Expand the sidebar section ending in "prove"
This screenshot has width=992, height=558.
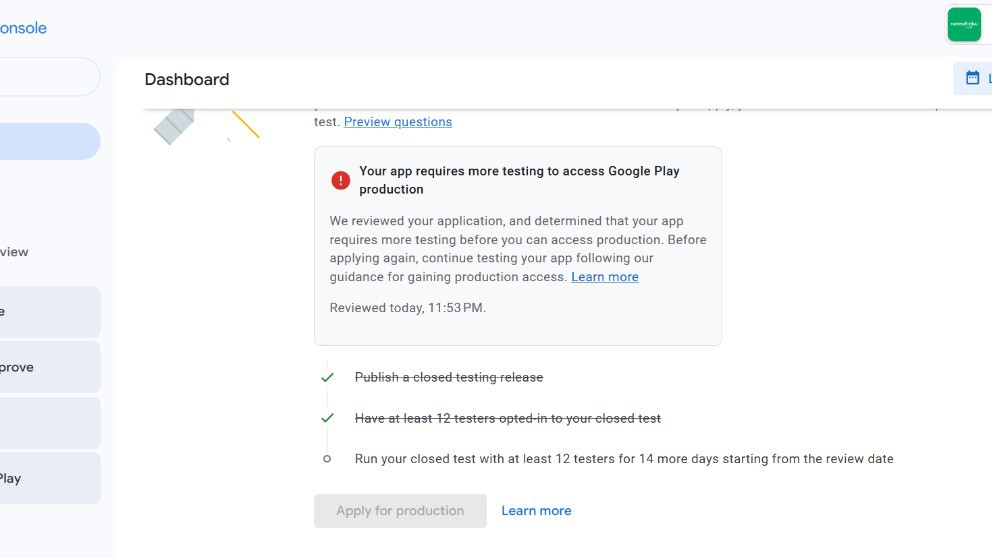click(x=48, y=367)
